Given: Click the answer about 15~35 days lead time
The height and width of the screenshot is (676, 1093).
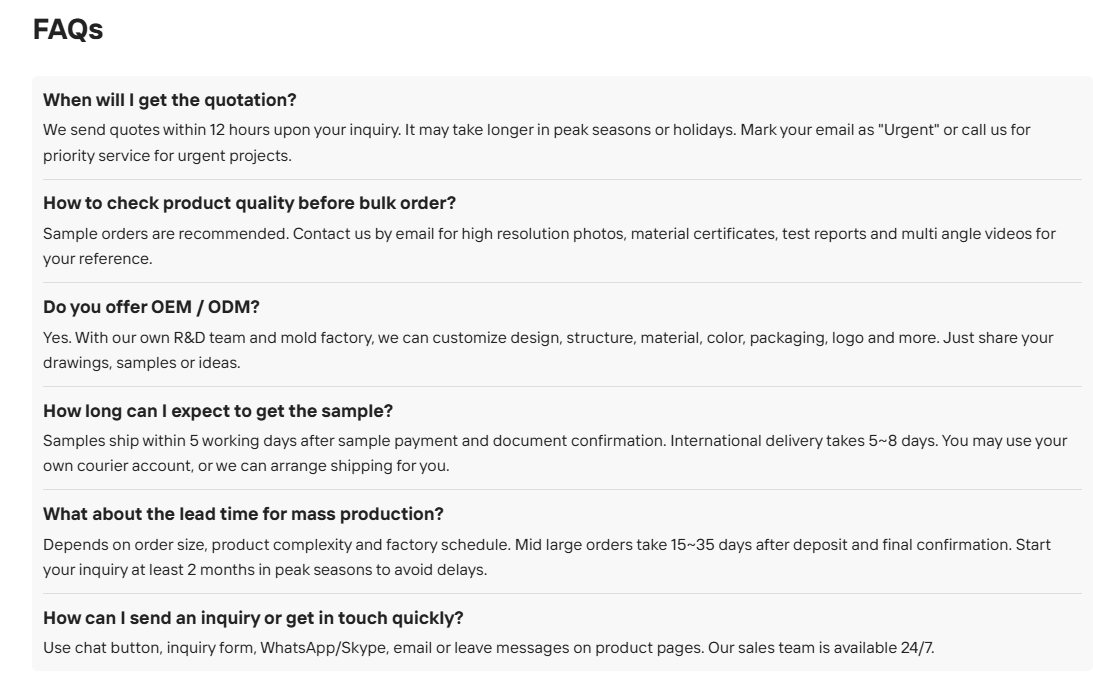Looking at the screenshot, I should [546, 557].
